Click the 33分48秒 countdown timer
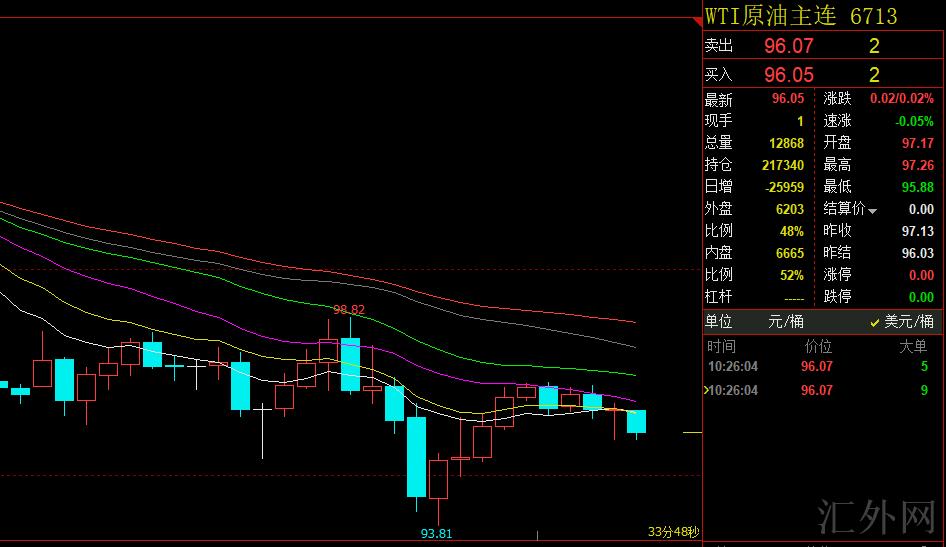The height and width of the screenshot is (547, 946). [x=673, y=532]
